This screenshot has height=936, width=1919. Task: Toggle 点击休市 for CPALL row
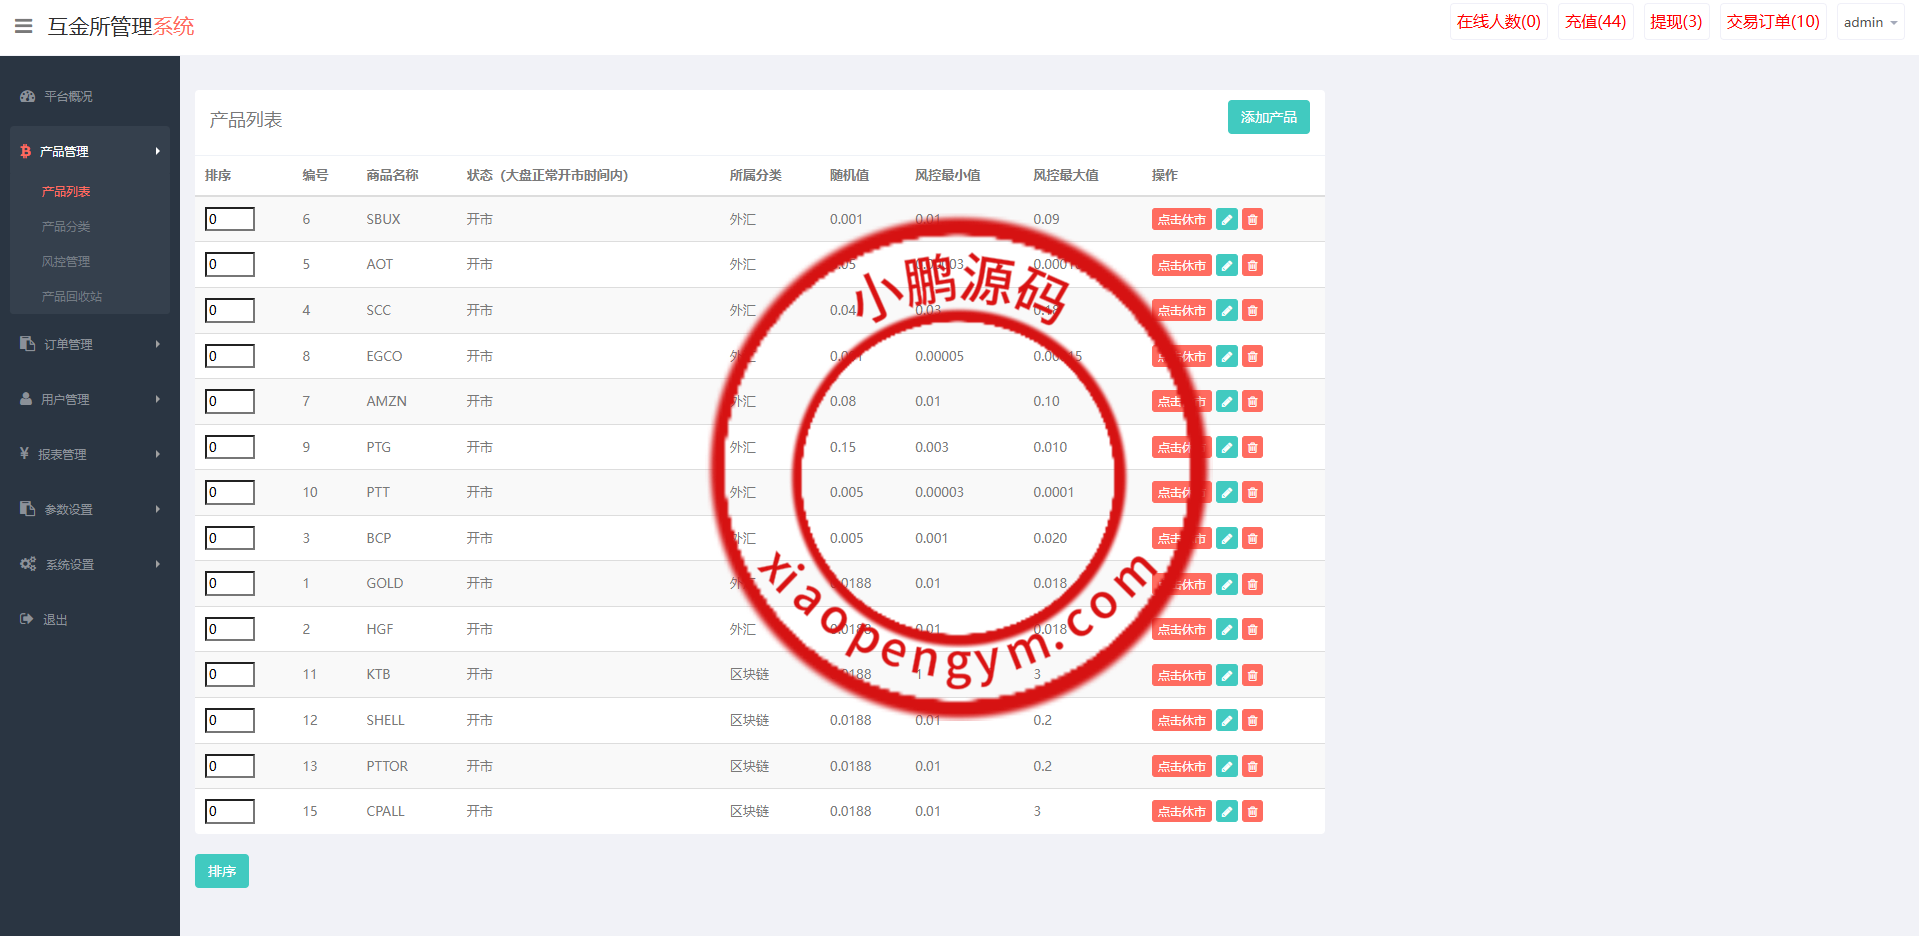pyautogui.click(x=1181, y=812)
